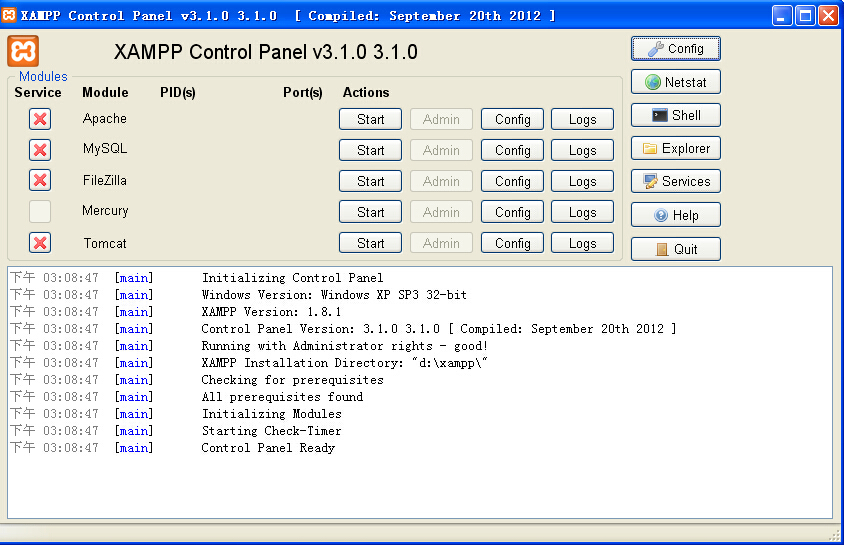View the MySQL Logs

582,150
